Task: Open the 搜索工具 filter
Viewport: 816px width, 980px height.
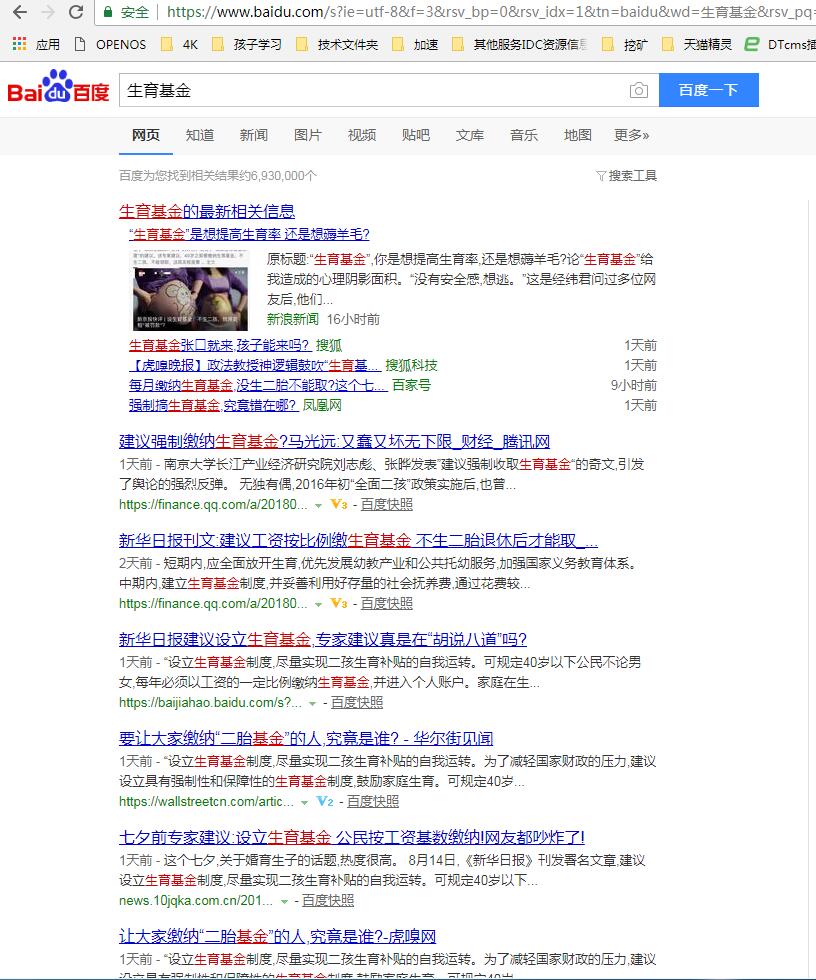Action: (626, 176)
